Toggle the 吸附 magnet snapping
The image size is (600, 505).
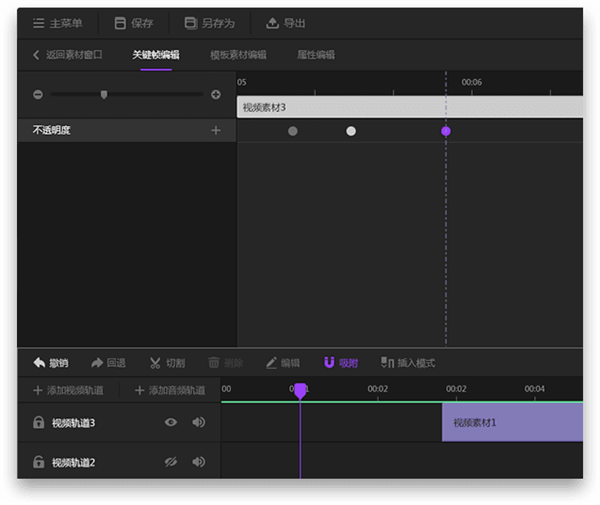coord(329,363)
